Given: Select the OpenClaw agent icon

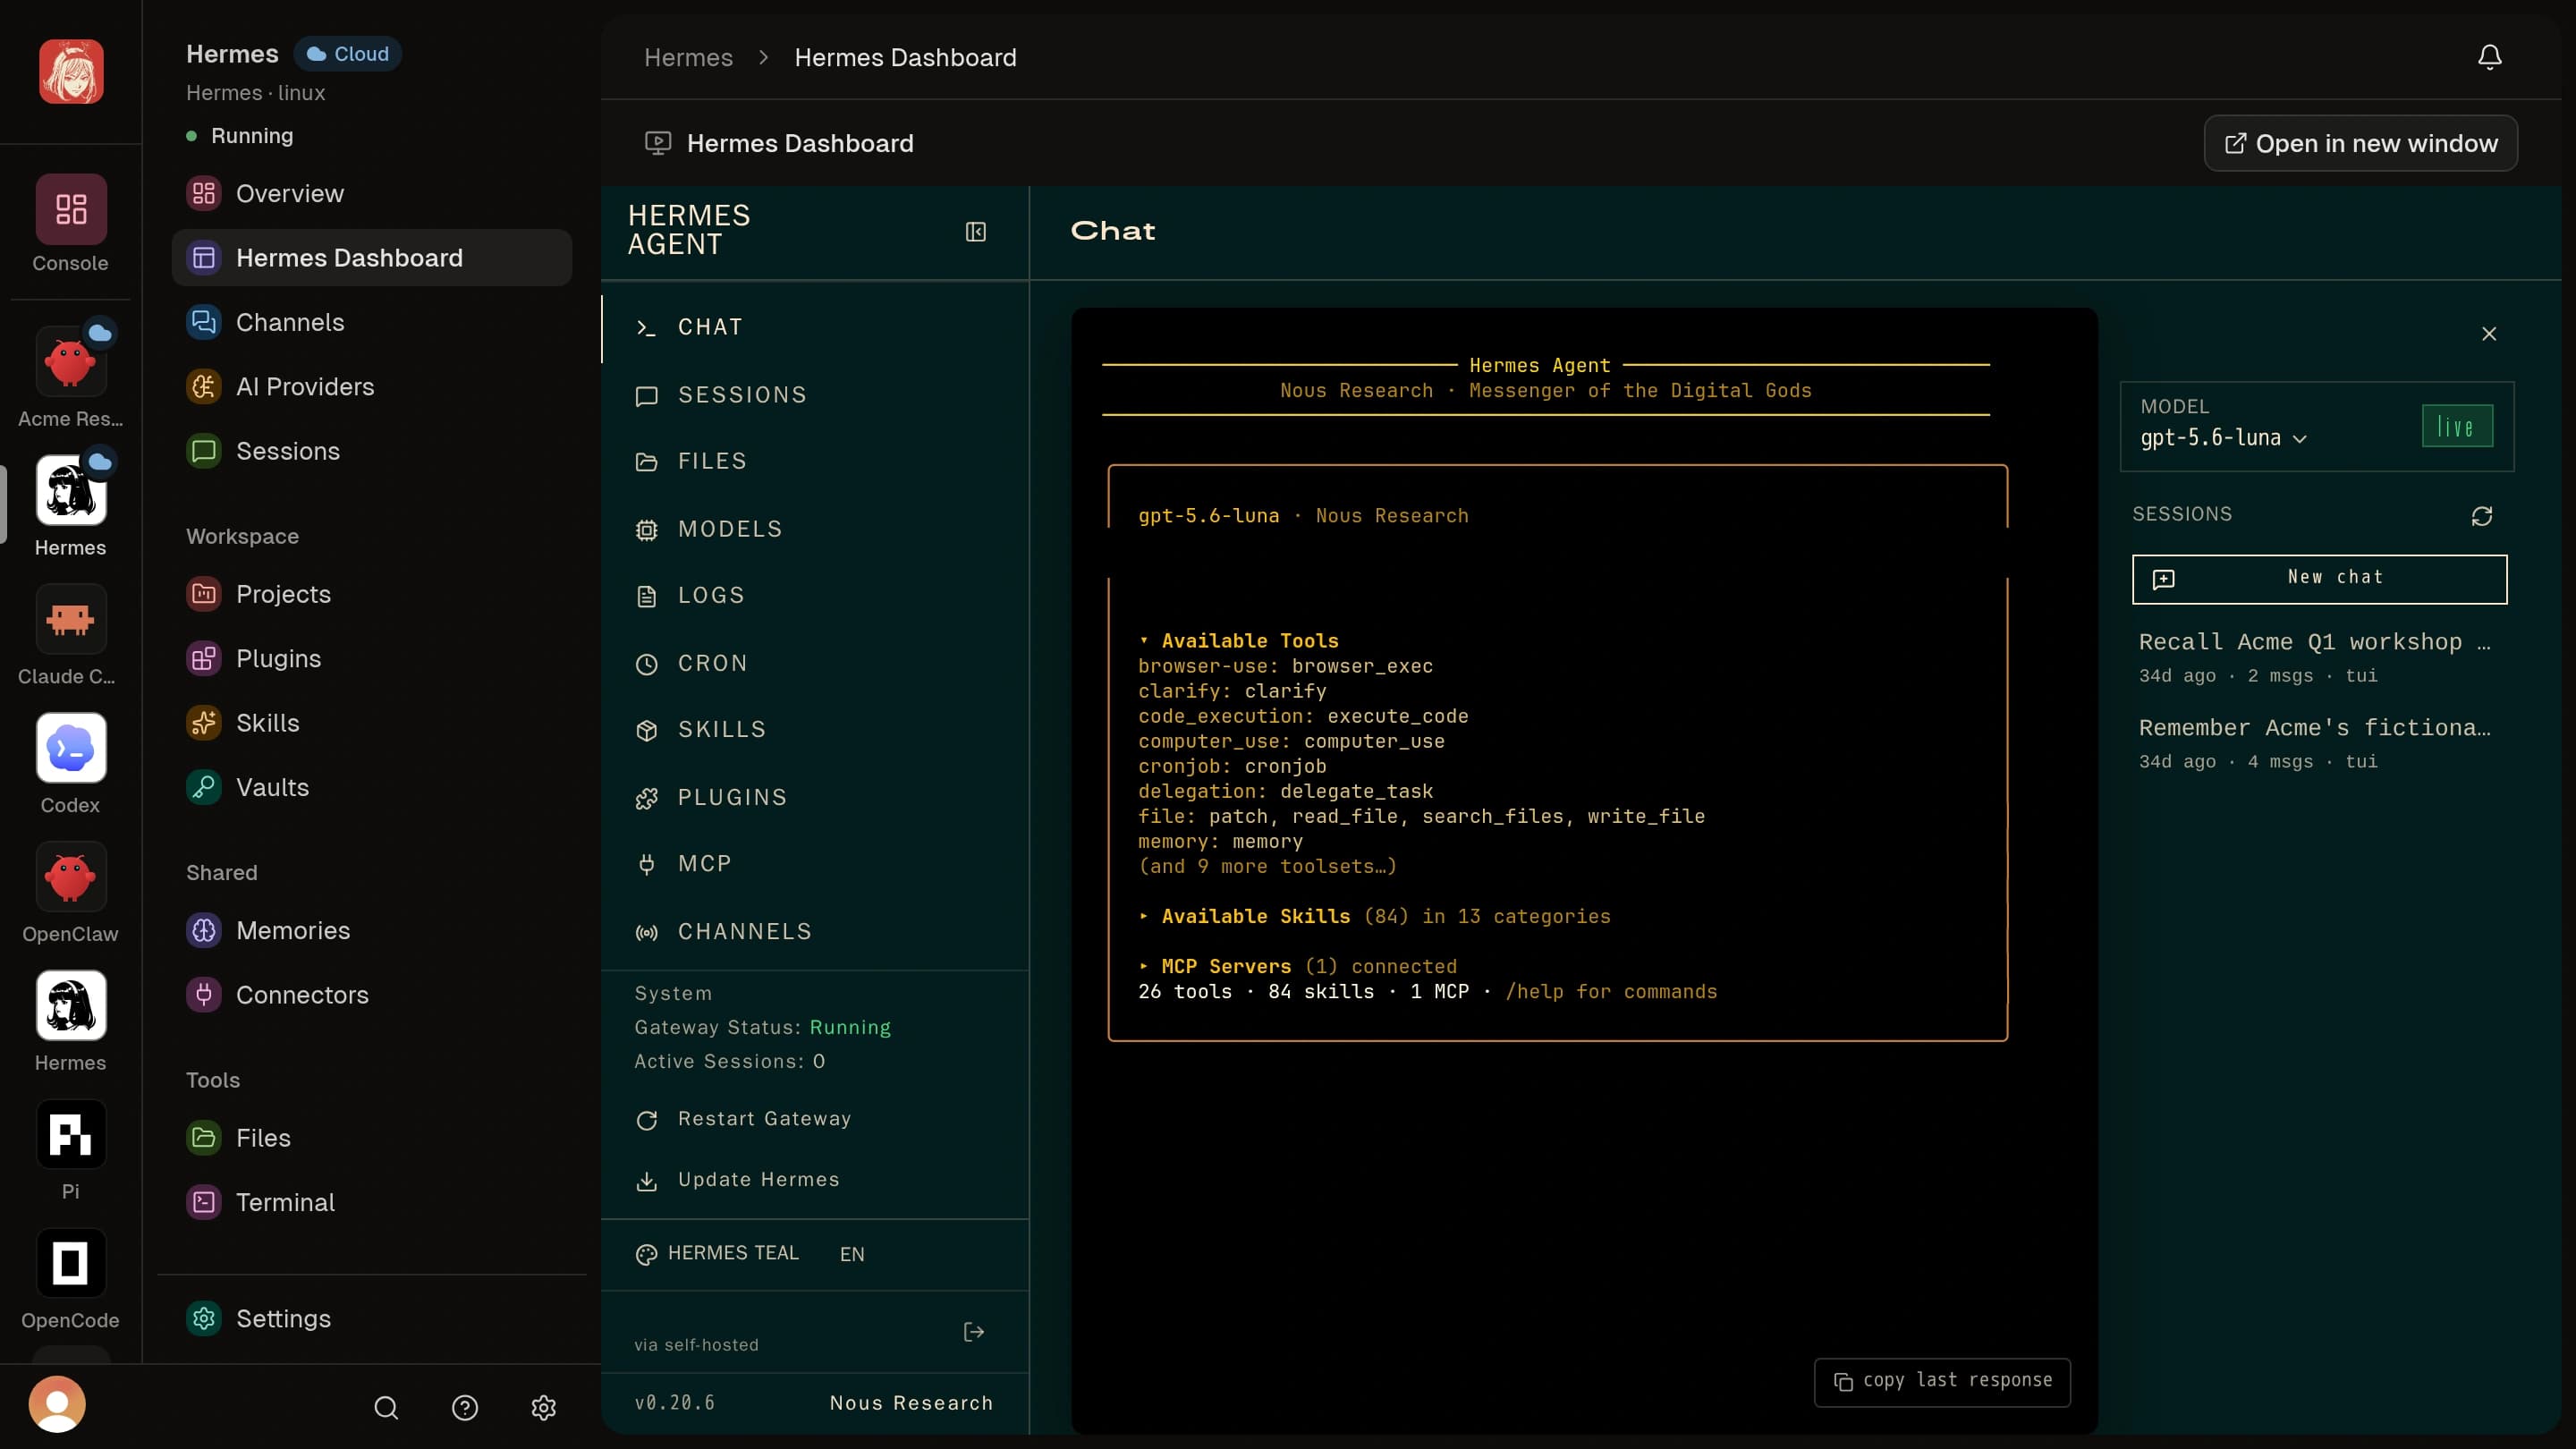Looking at the screenshot, I should pyautogui.click(x=71, y=877).
